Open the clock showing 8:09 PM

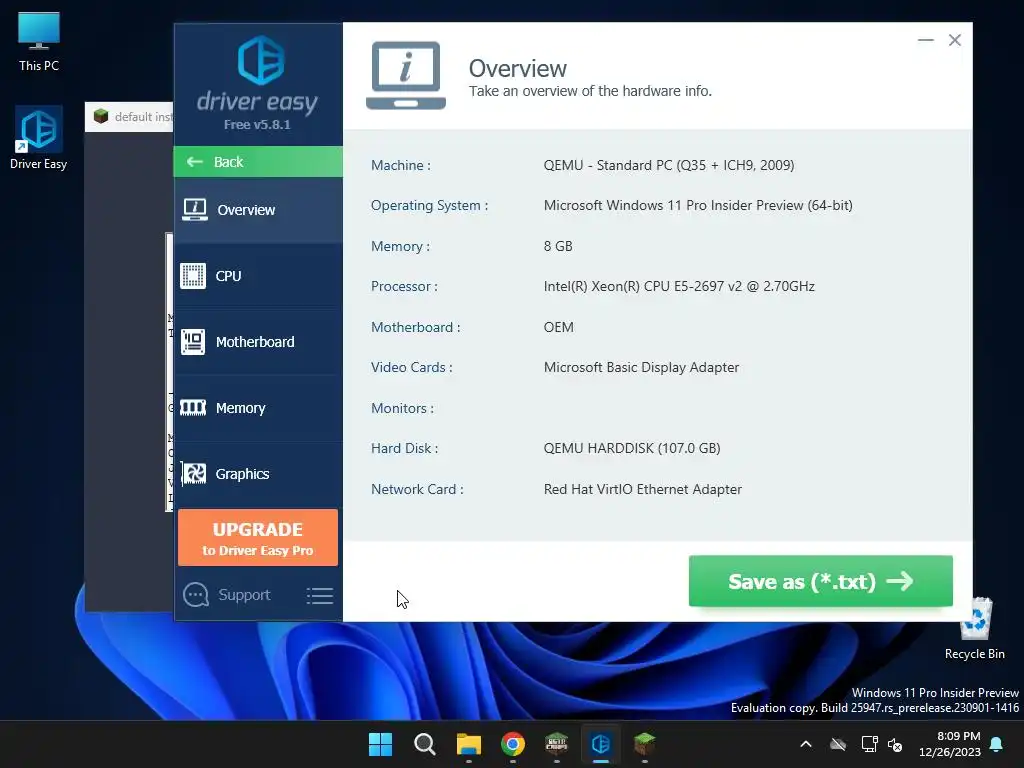pos(950,744)
